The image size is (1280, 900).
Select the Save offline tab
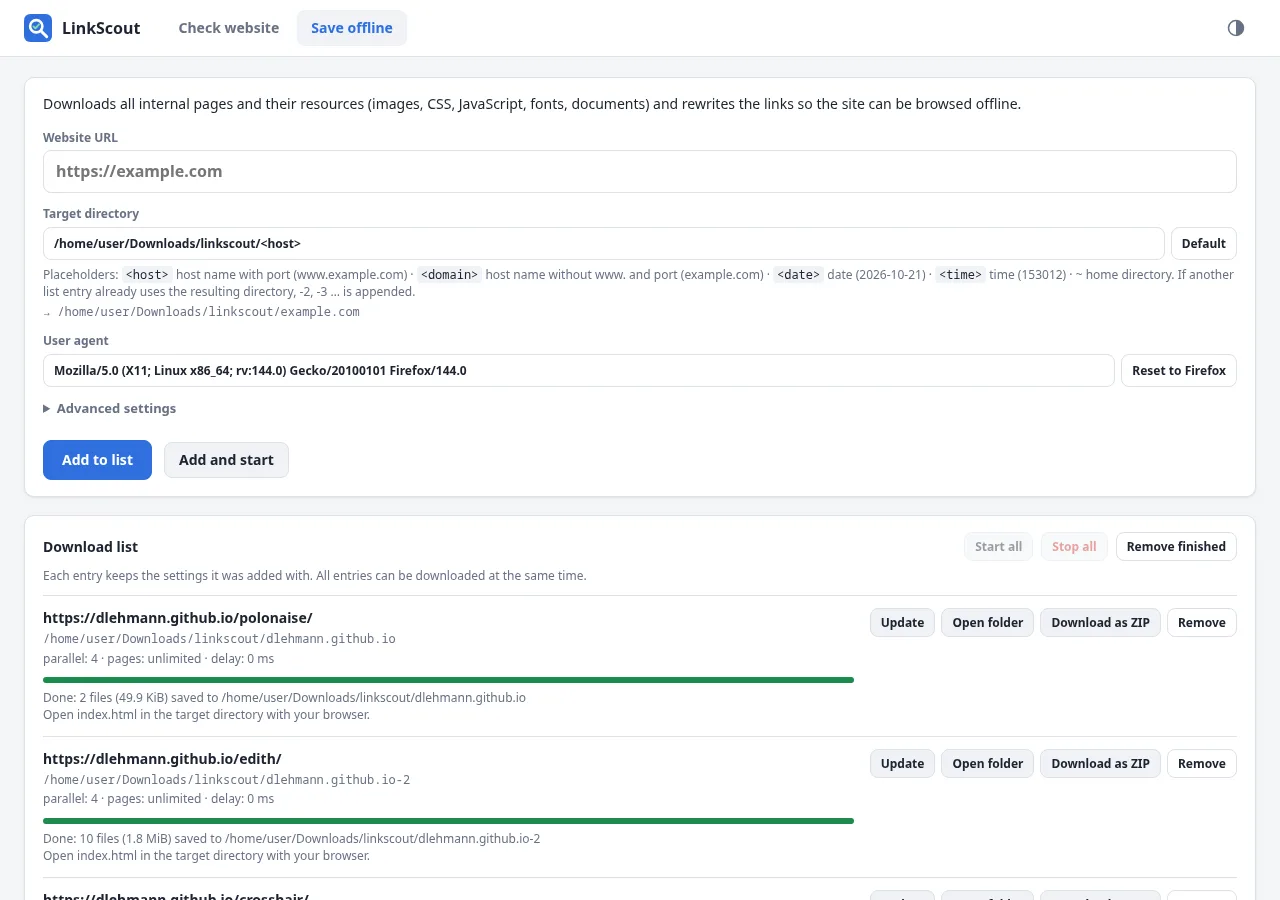(x=352, y=28)
